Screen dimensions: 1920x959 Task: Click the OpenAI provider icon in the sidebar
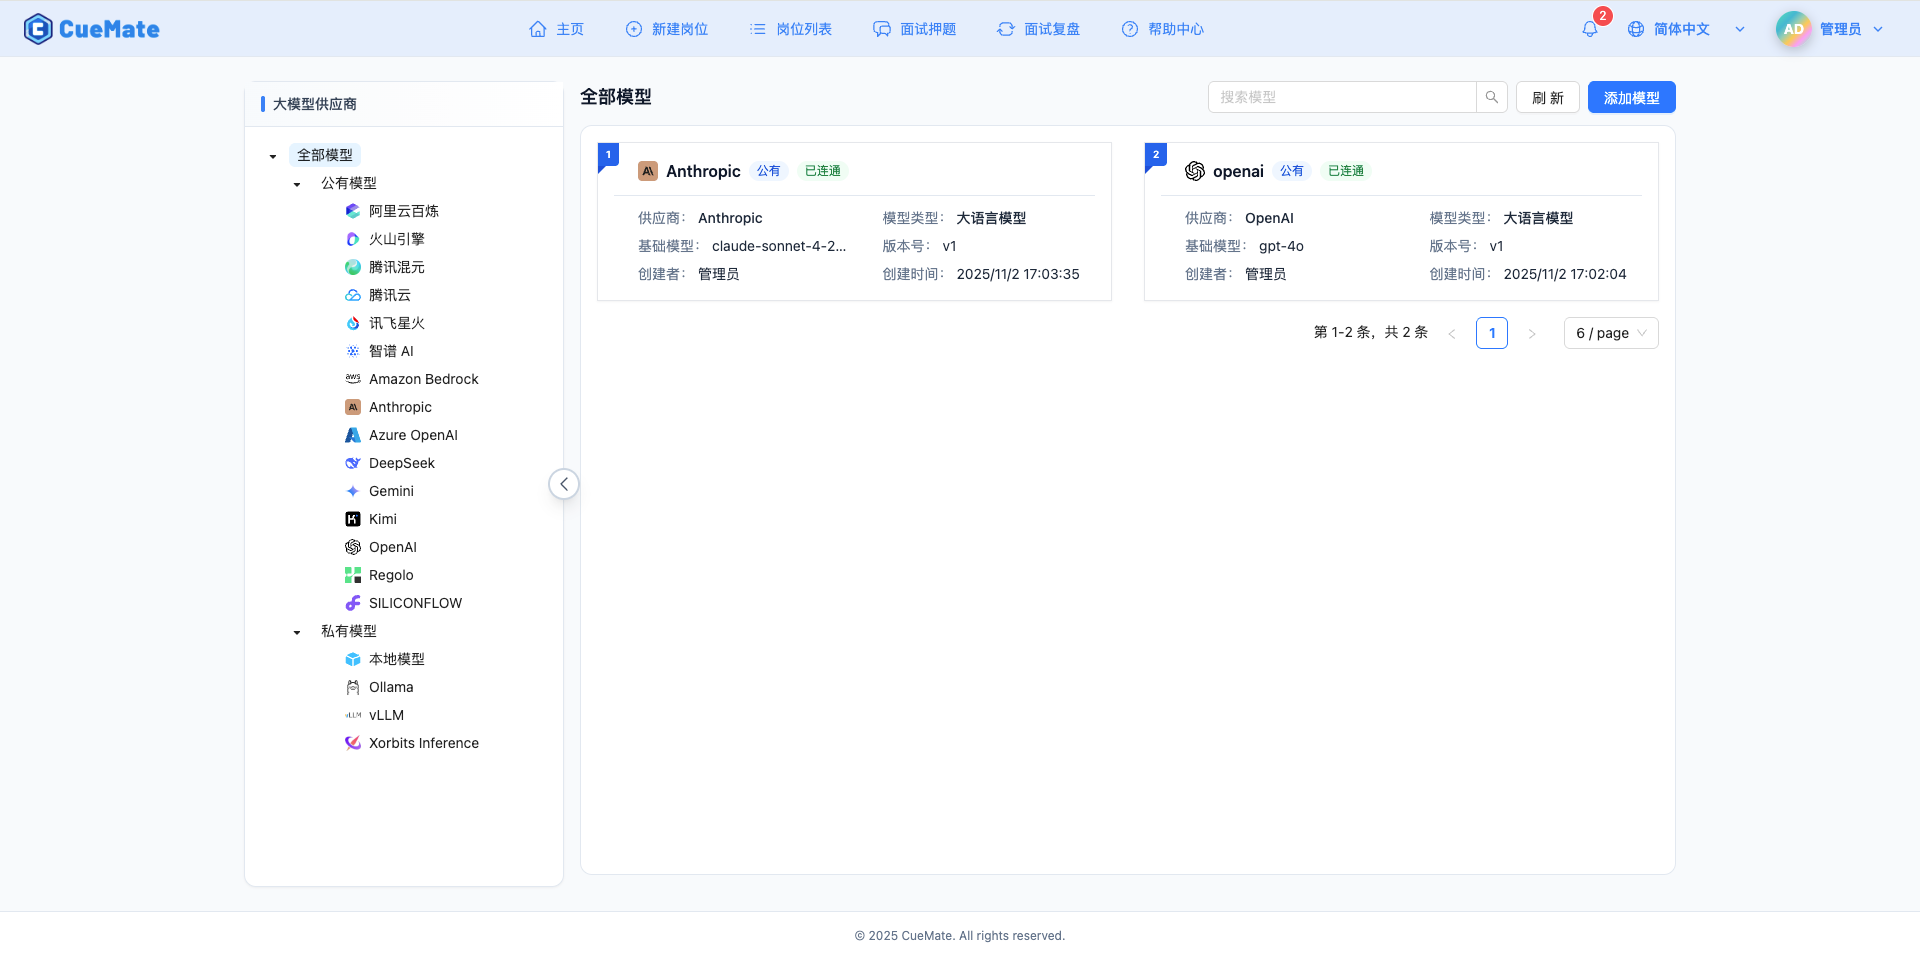(x=352, y=547)
